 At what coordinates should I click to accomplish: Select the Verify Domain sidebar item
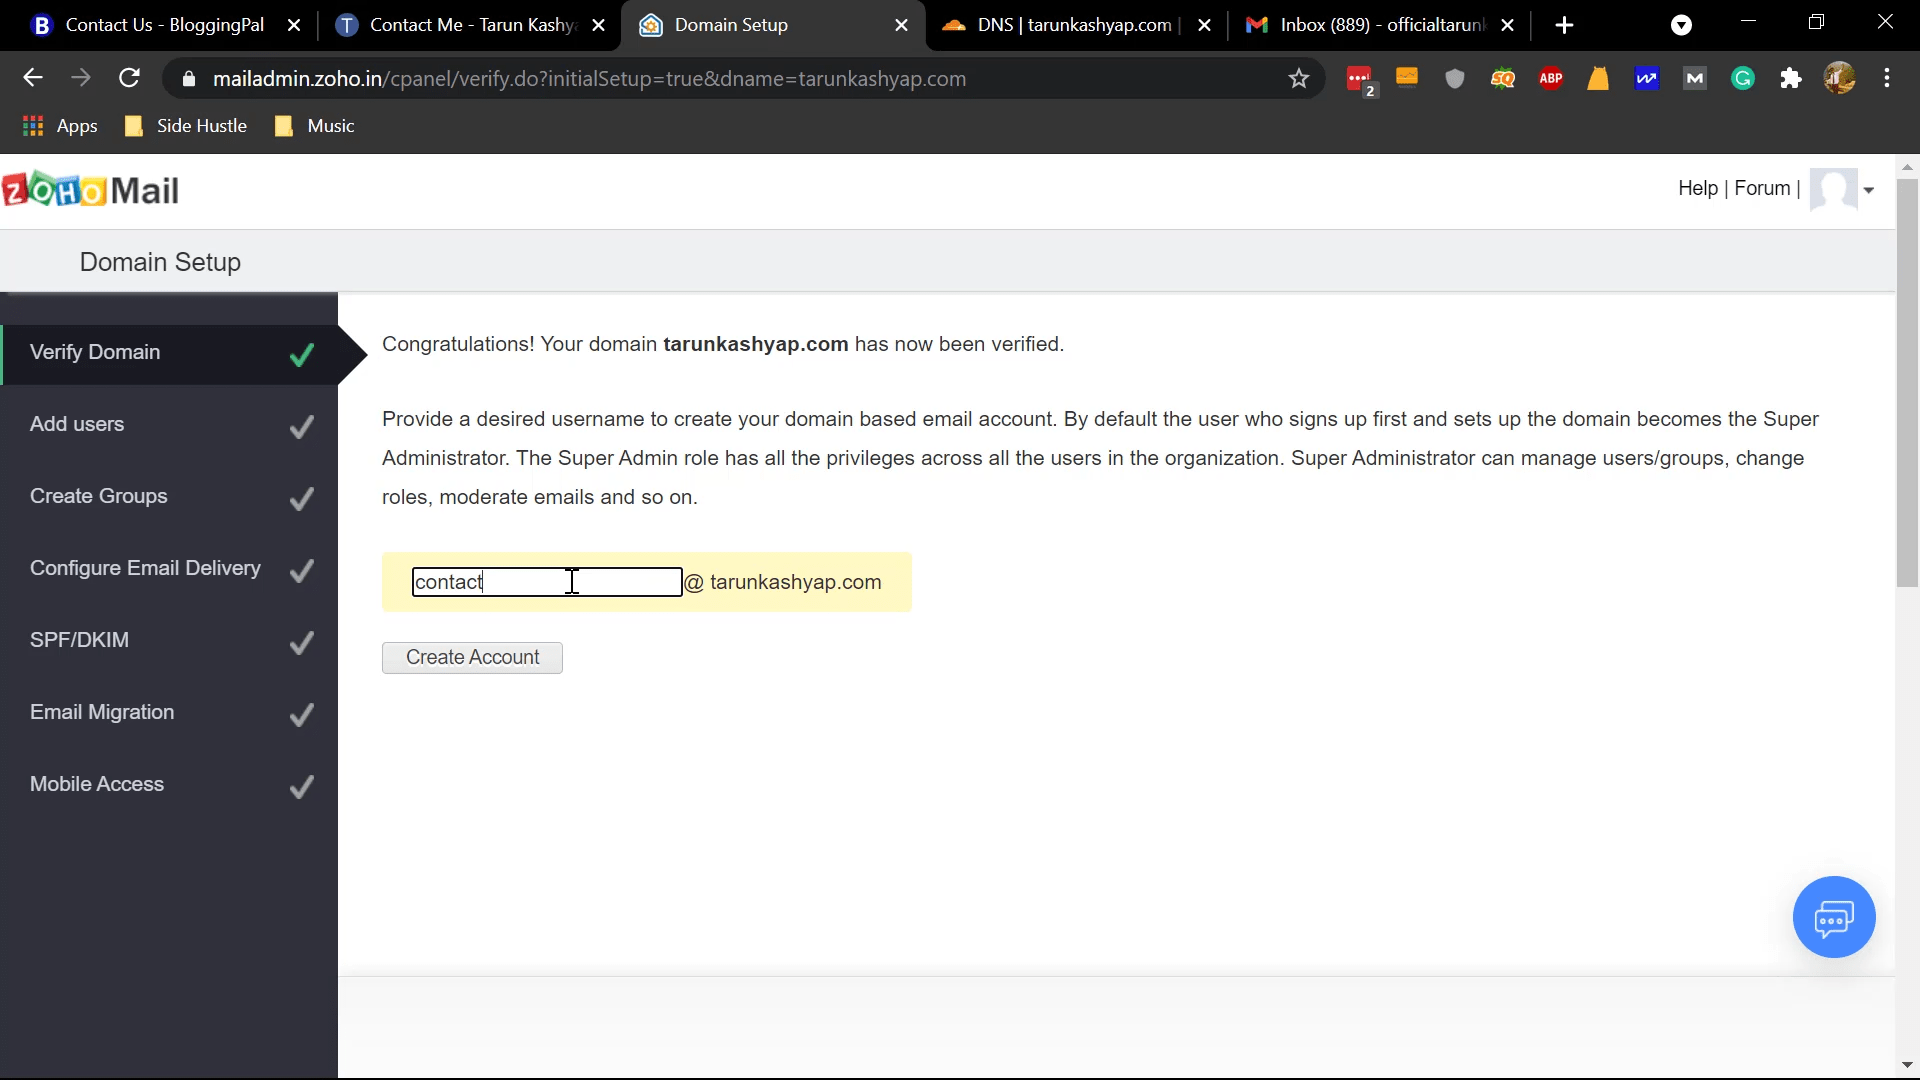click(169, 352)
